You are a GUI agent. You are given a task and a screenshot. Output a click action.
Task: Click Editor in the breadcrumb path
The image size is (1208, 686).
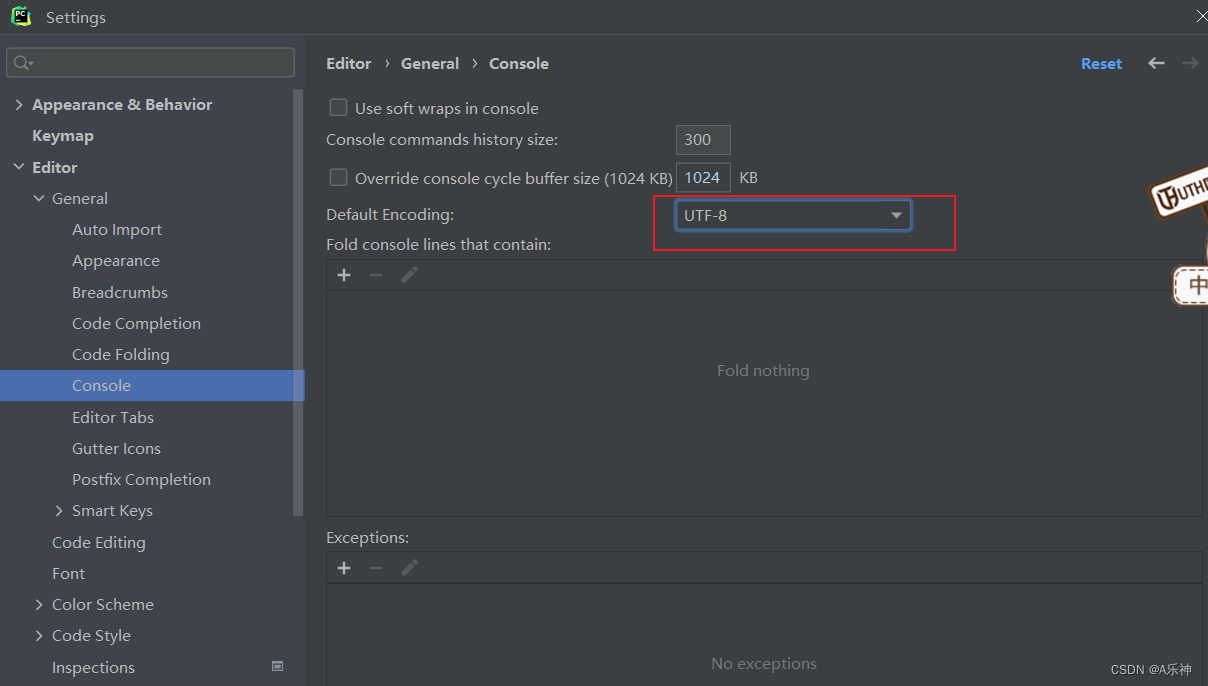(x=348, y=63)
